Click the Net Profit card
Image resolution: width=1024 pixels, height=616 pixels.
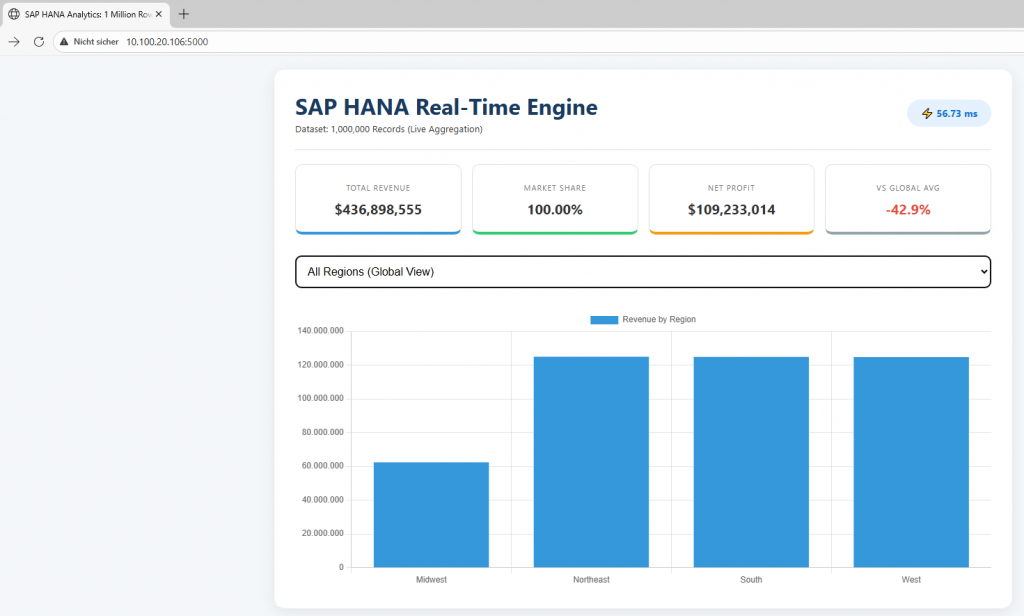tap(731, 199)
